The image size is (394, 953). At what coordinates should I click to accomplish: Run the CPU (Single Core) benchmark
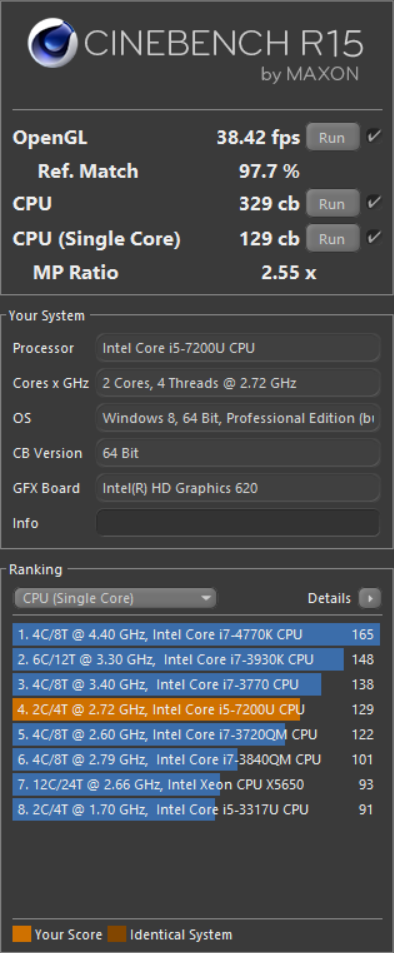pos(332,239)
